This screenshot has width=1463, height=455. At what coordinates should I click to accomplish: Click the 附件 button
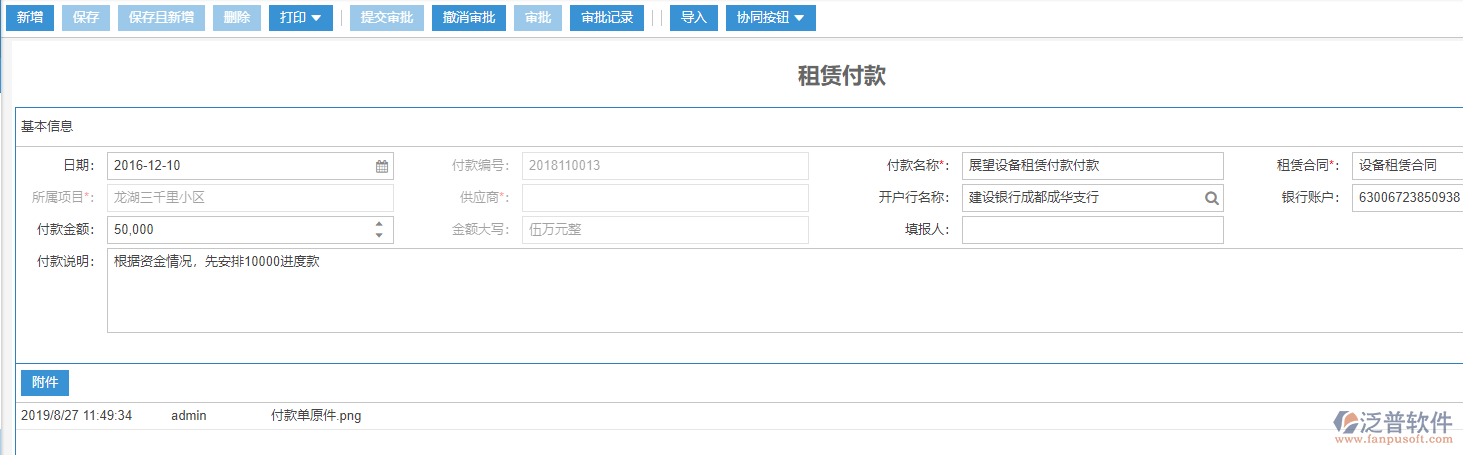click(45, 383)
